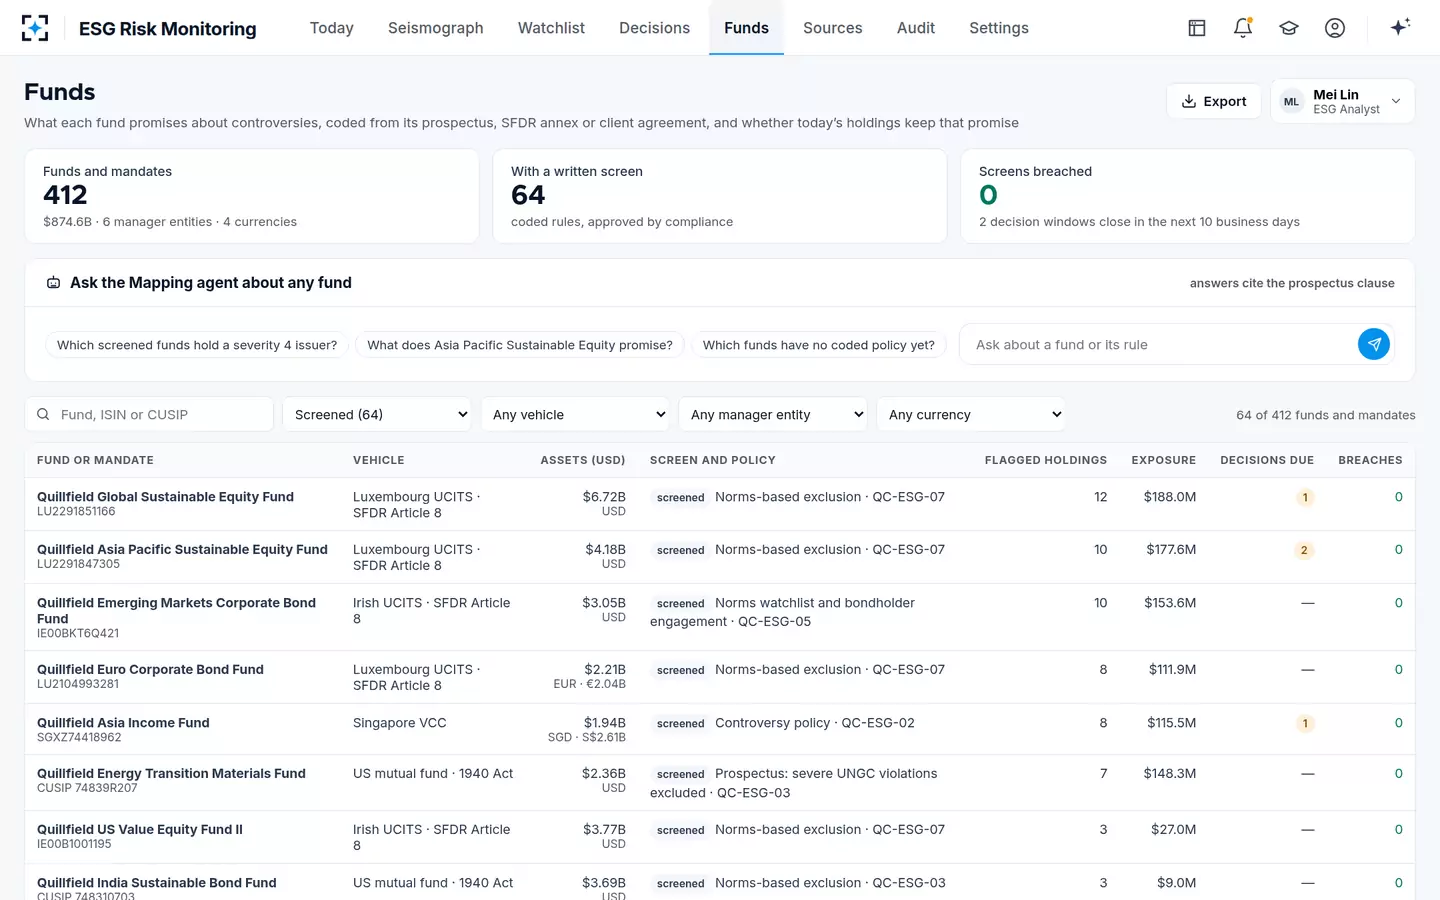This screenshot has height=900, width=1440.
Task: Click the Screens breached summary card
Action: click(x=1187, y=196)
